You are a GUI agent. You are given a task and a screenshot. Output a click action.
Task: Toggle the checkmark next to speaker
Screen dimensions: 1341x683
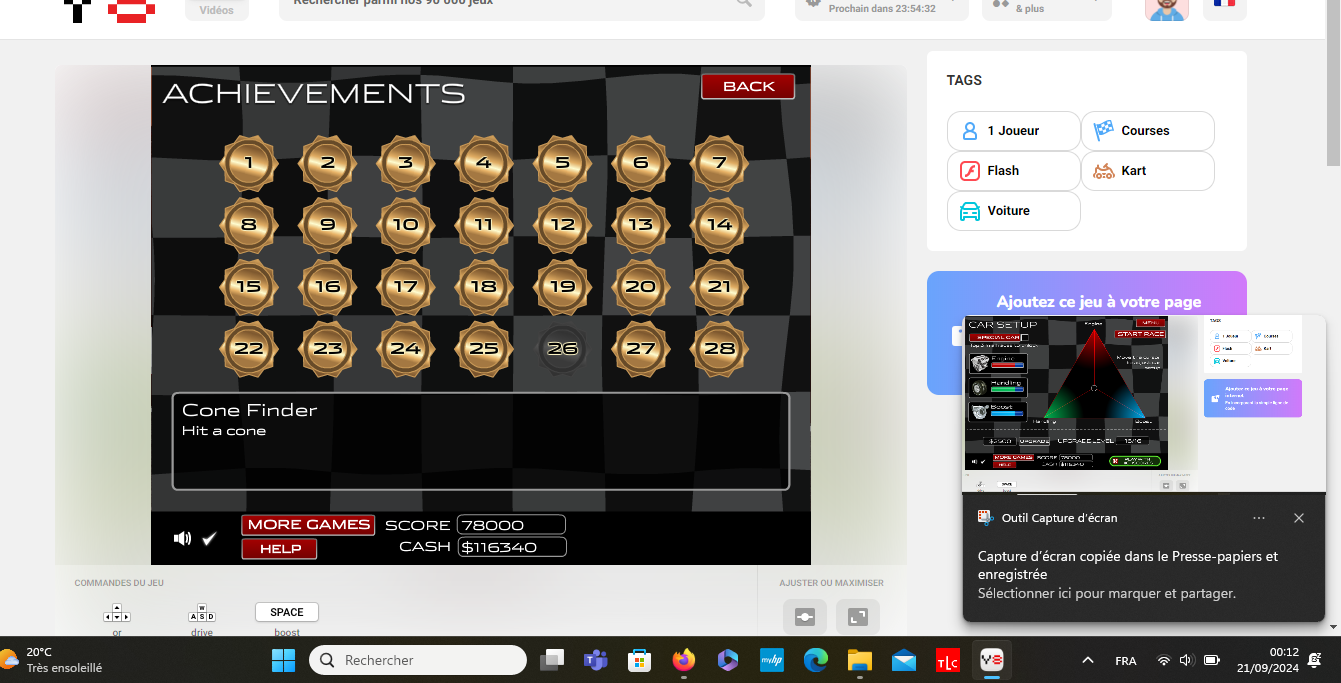click(x=209, y=539)
